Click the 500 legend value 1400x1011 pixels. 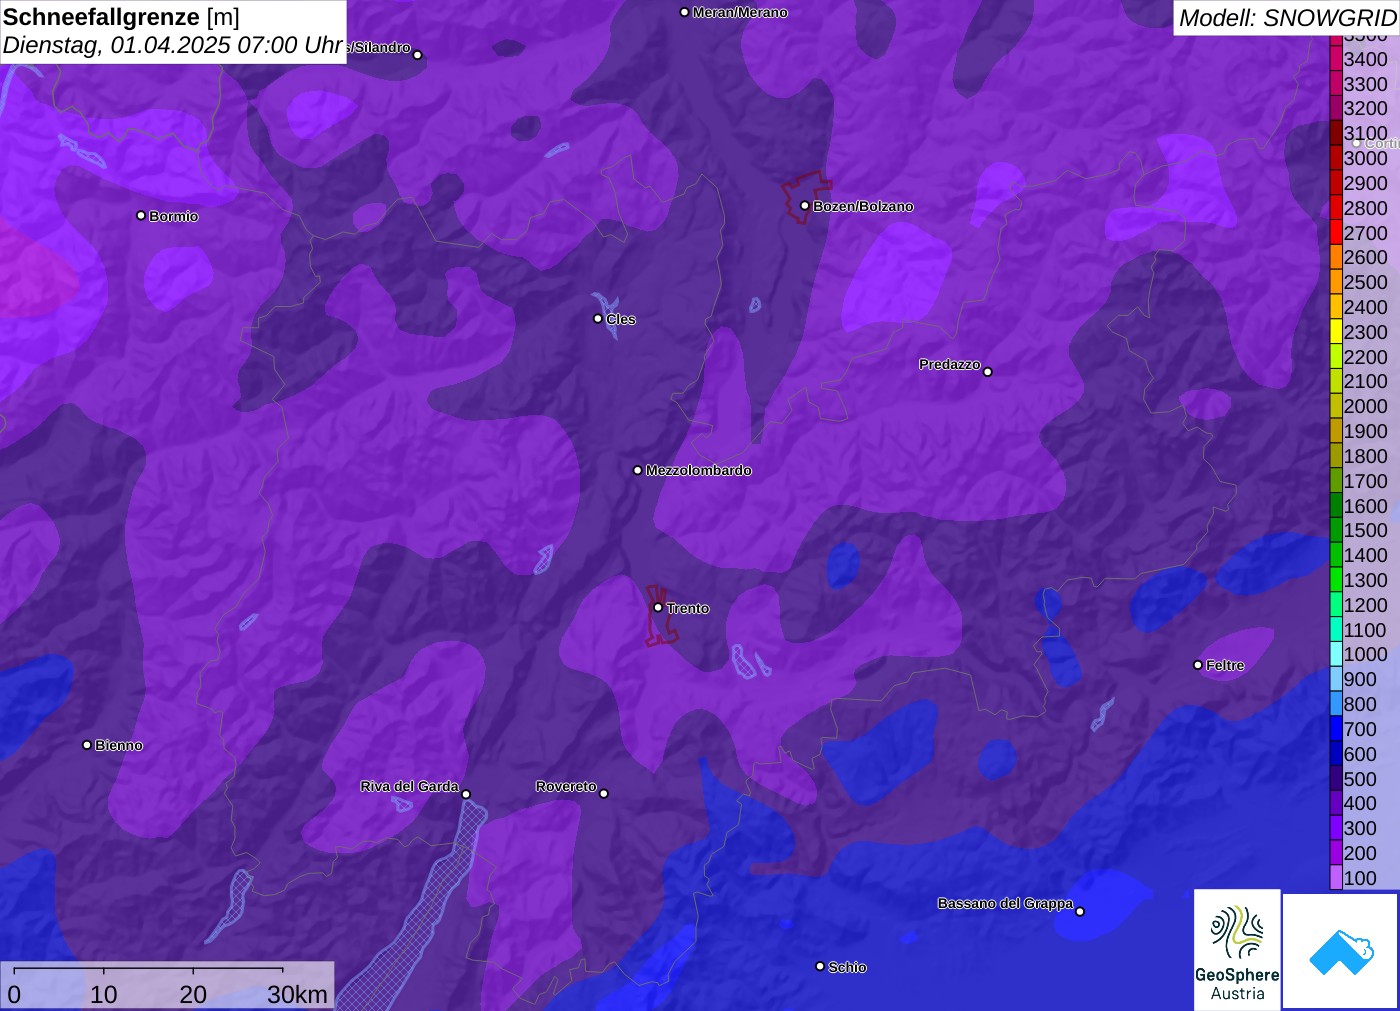1360,779
